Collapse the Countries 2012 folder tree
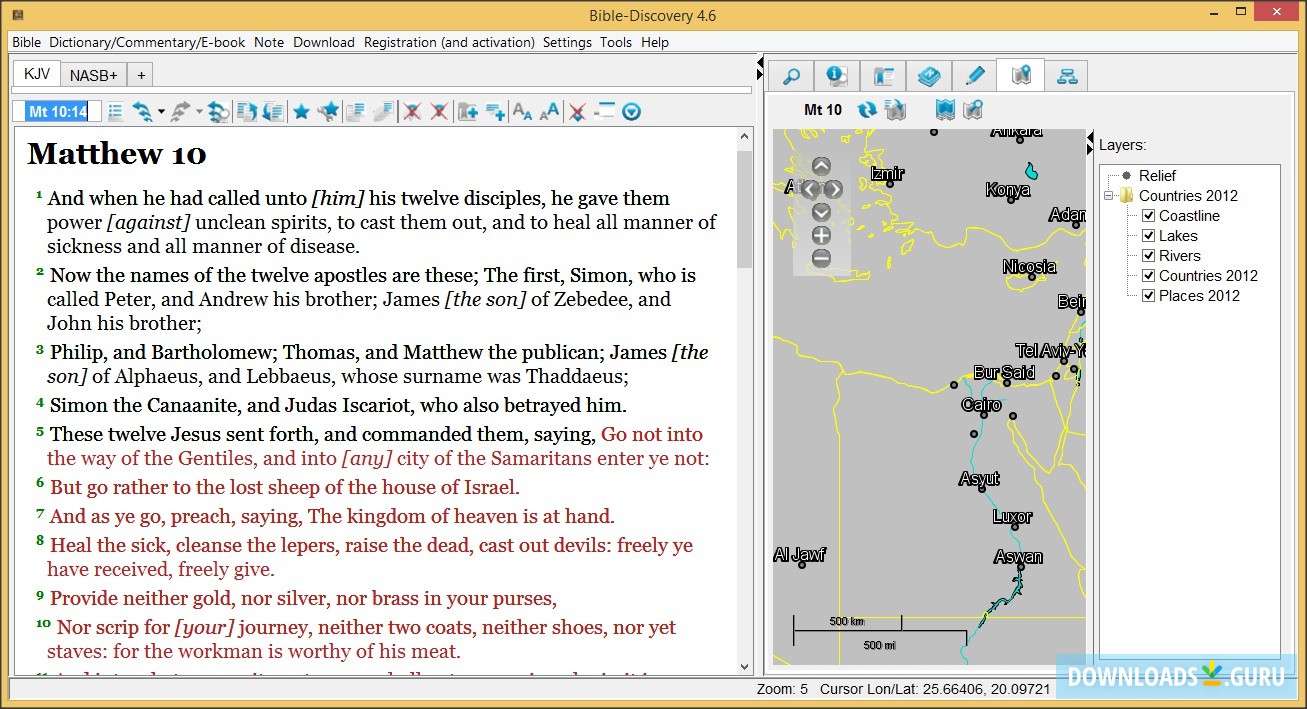This screenshot has height=709, width=1307. click(x=1109, y=196)
